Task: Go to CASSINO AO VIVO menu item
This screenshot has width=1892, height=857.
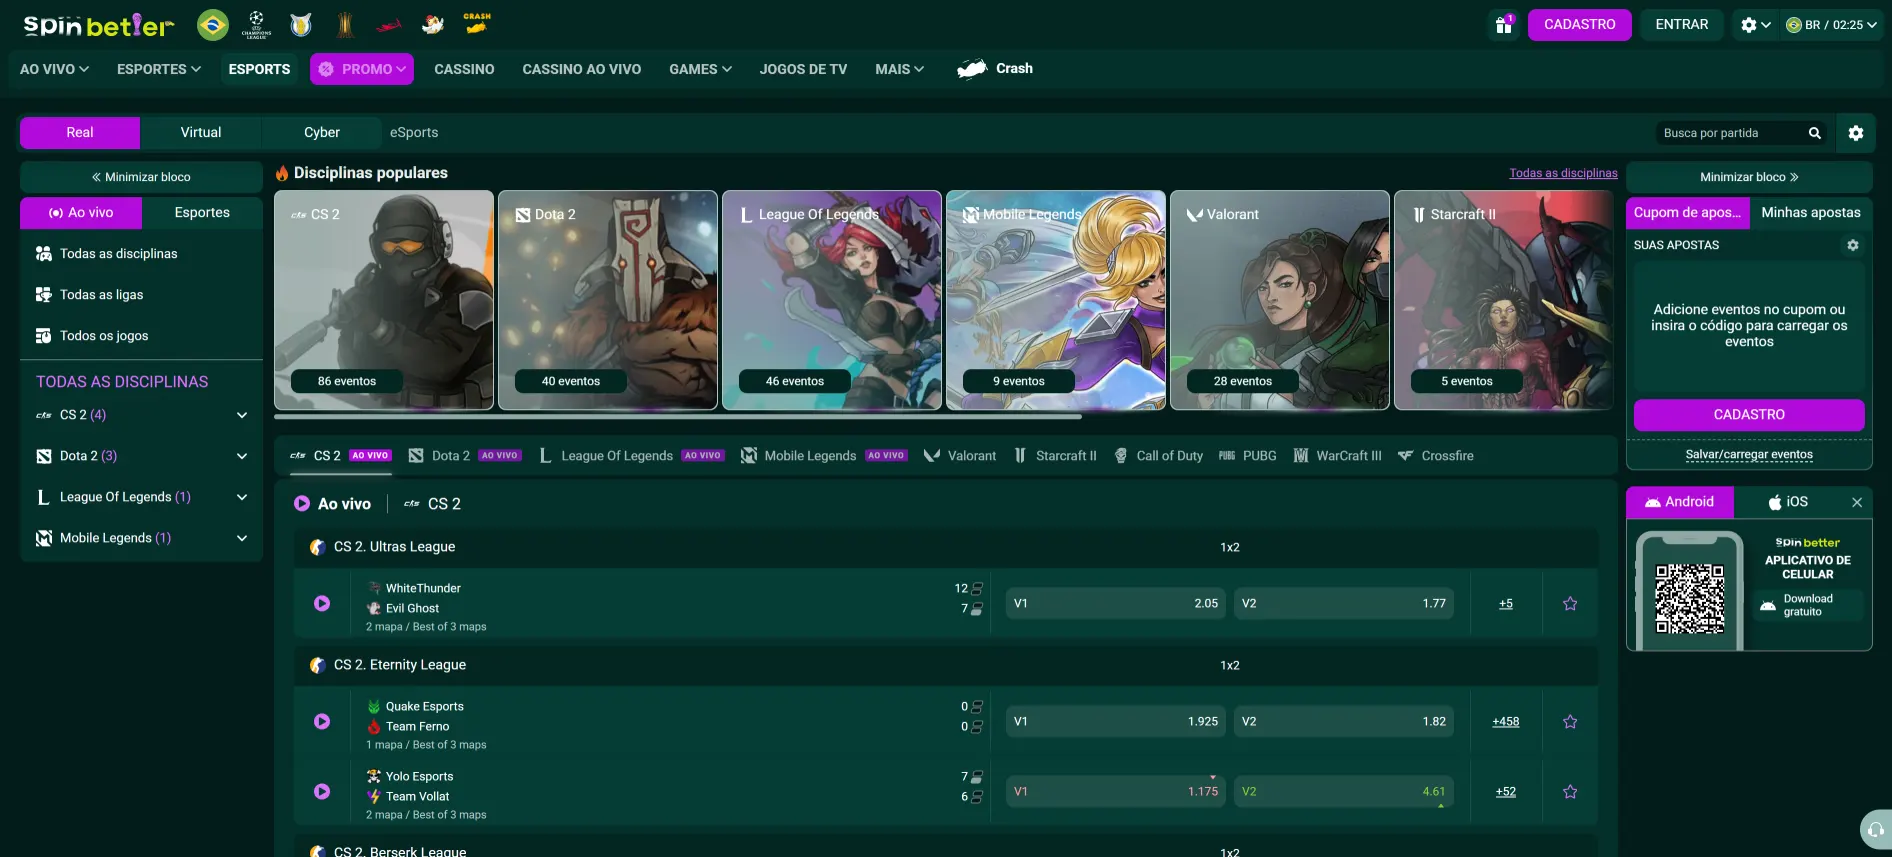Action: pyautogui.click(x=582, y=69)
